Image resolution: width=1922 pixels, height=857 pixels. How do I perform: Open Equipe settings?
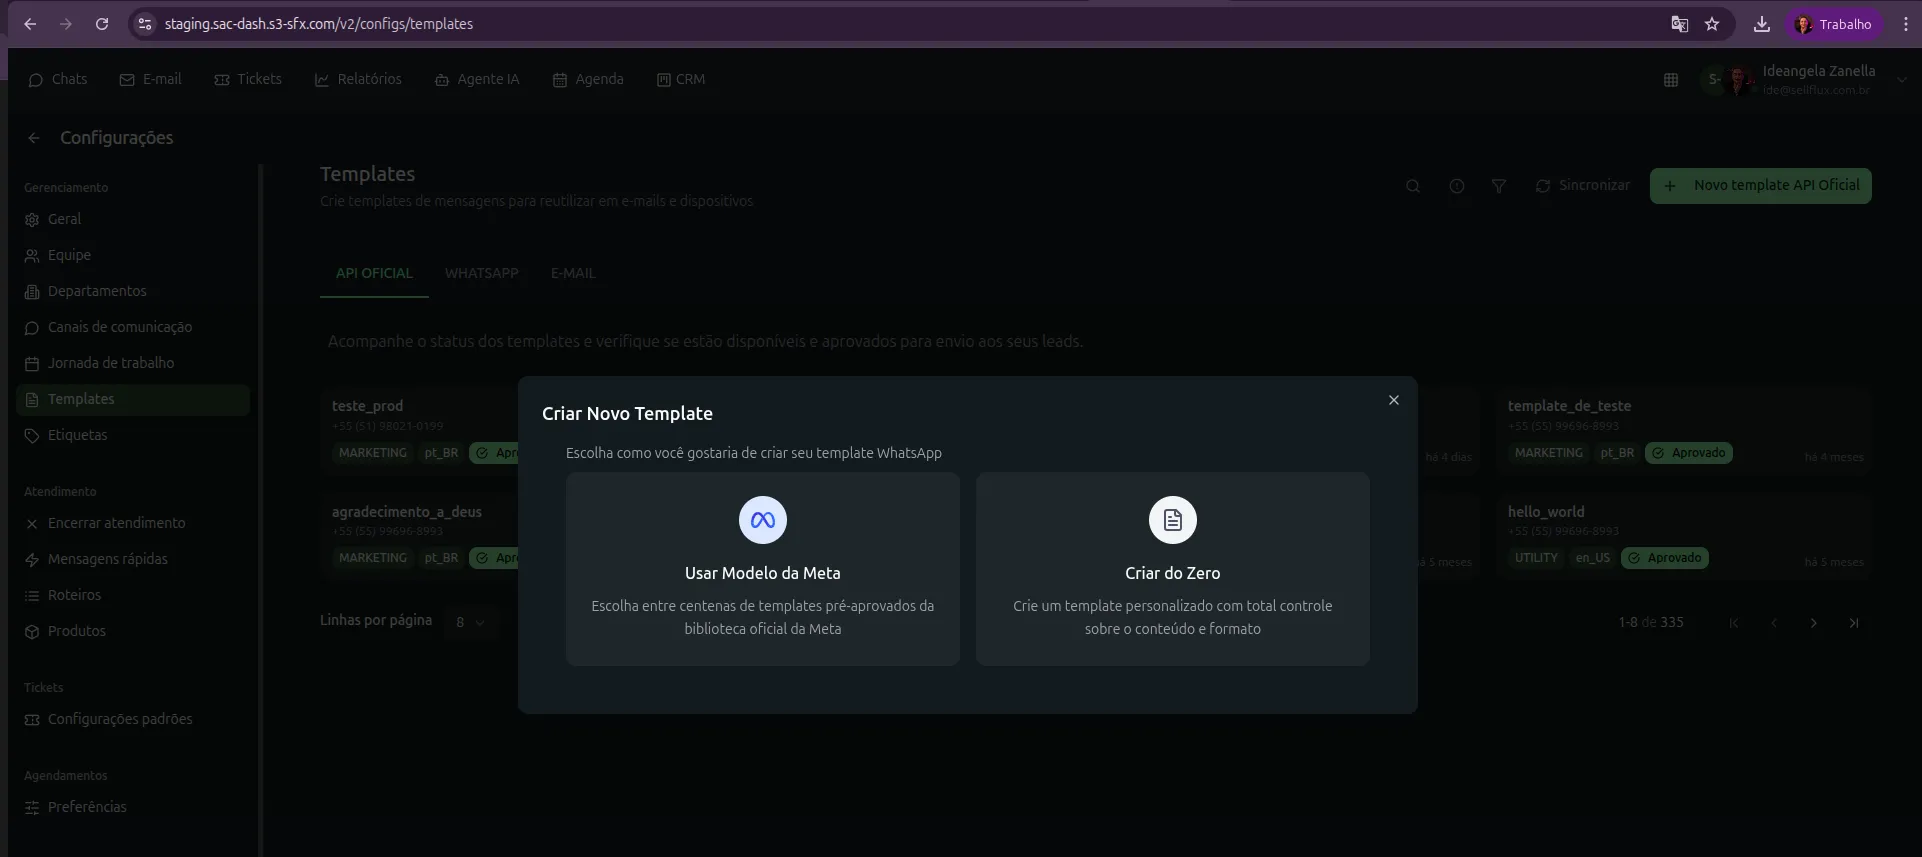coord(133,255)
